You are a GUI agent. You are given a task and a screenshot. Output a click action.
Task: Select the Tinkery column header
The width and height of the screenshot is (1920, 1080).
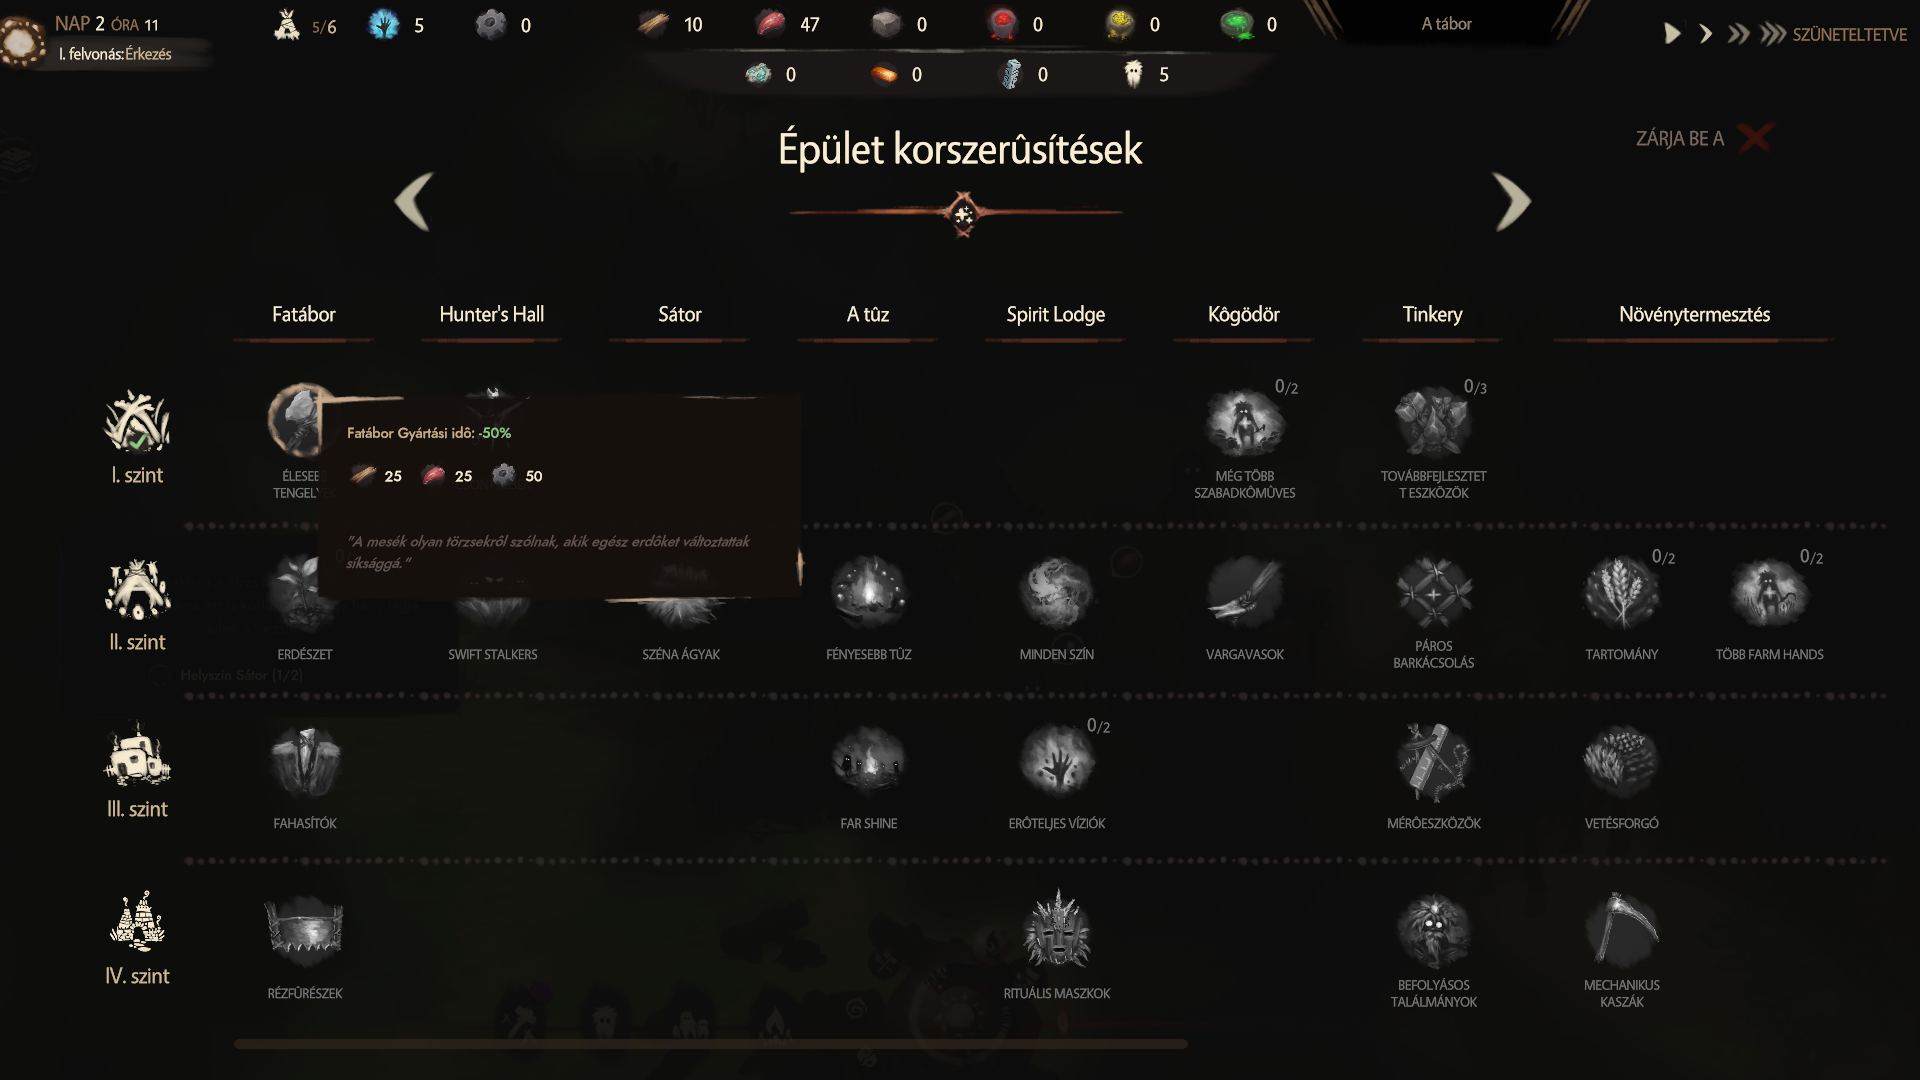(x=1432, y=314)
